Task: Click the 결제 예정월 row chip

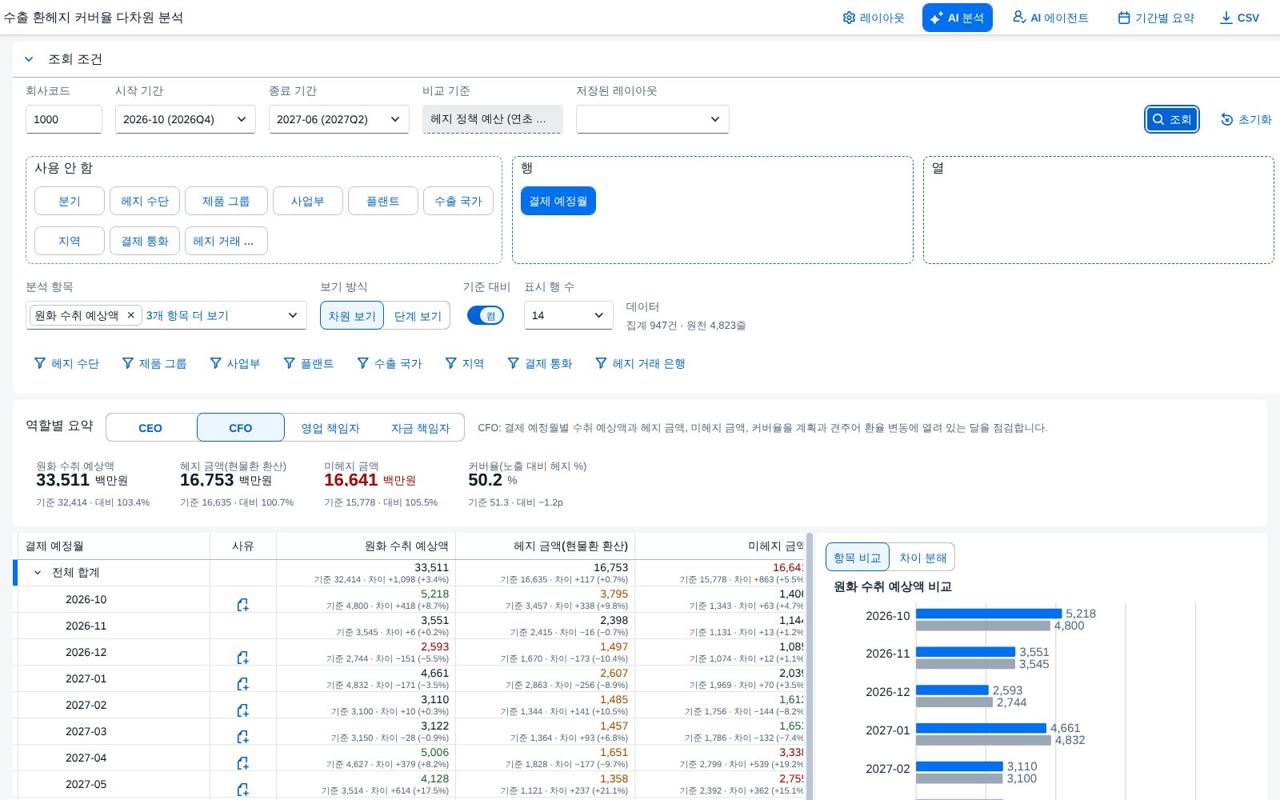Action: tap(558, 201)
